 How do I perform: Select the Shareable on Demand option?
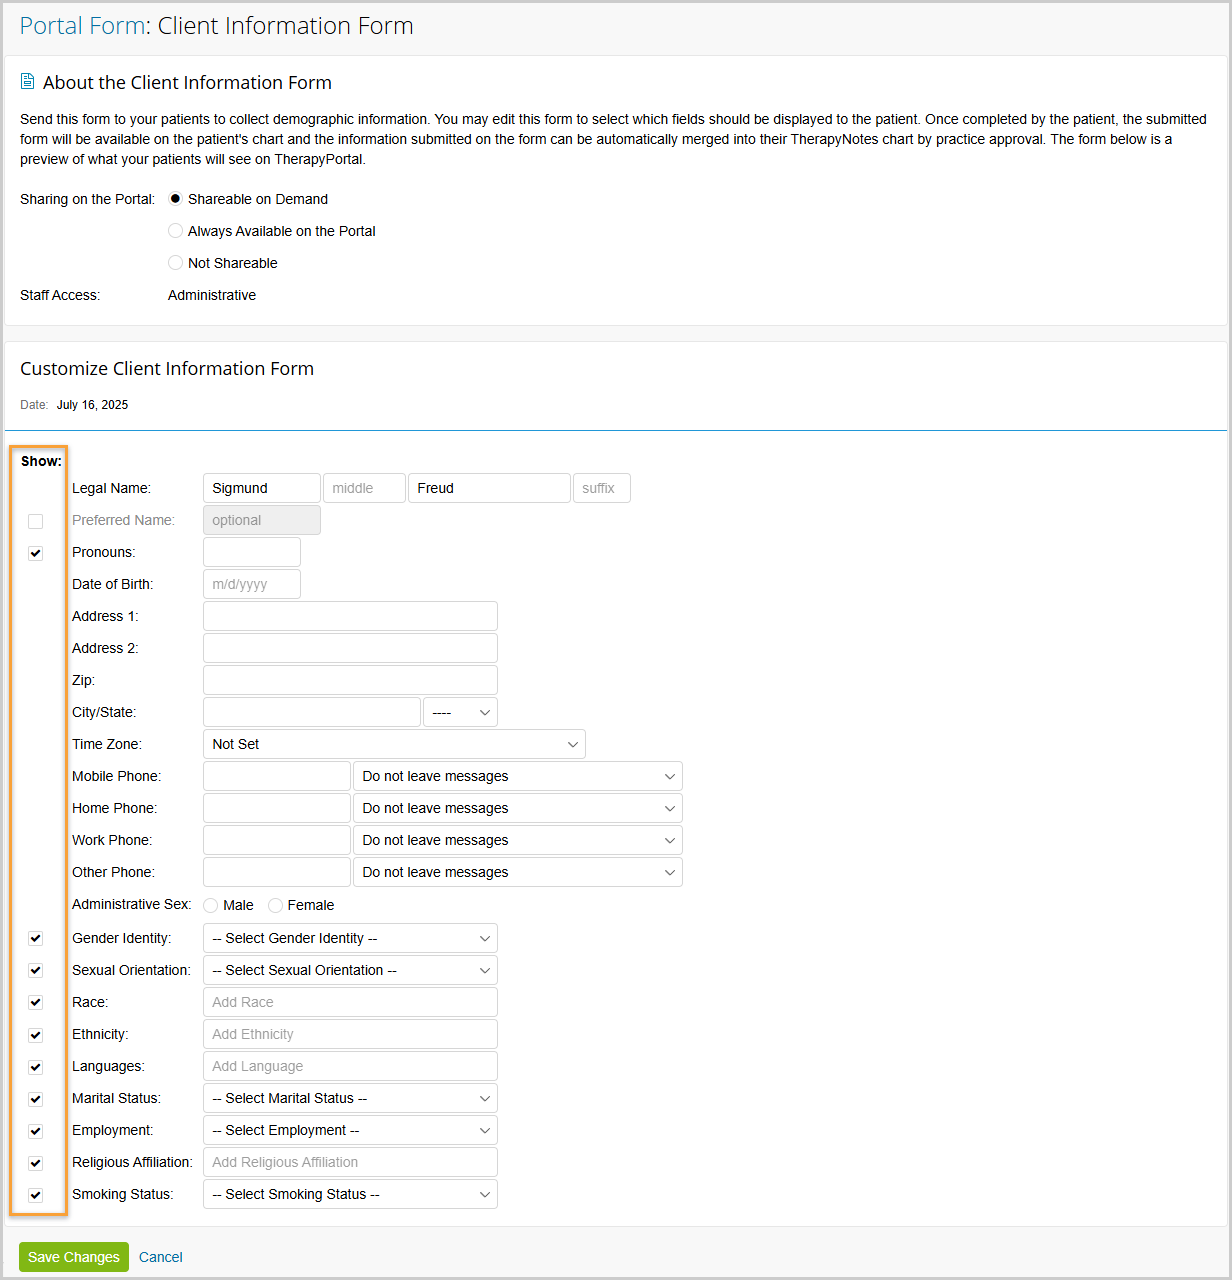coord(176,199)
